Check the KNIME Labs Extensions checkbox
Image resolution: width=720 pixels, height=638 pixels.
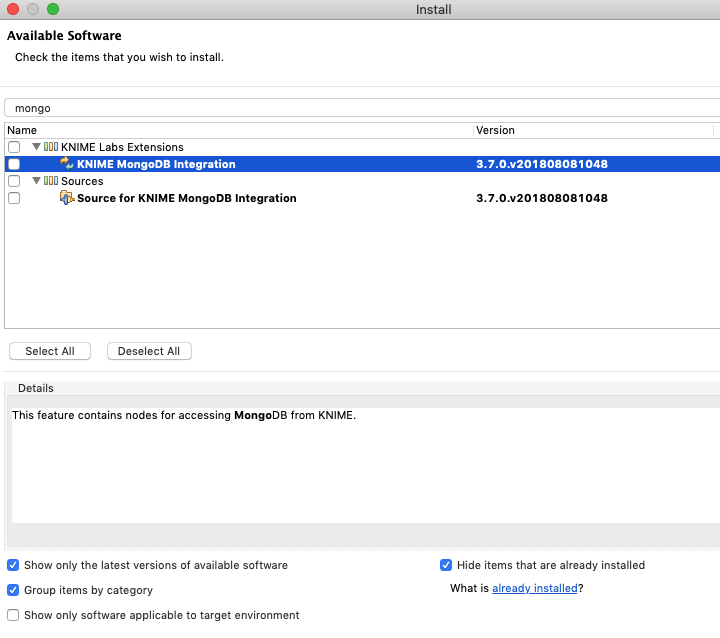[x=14, y=147]
